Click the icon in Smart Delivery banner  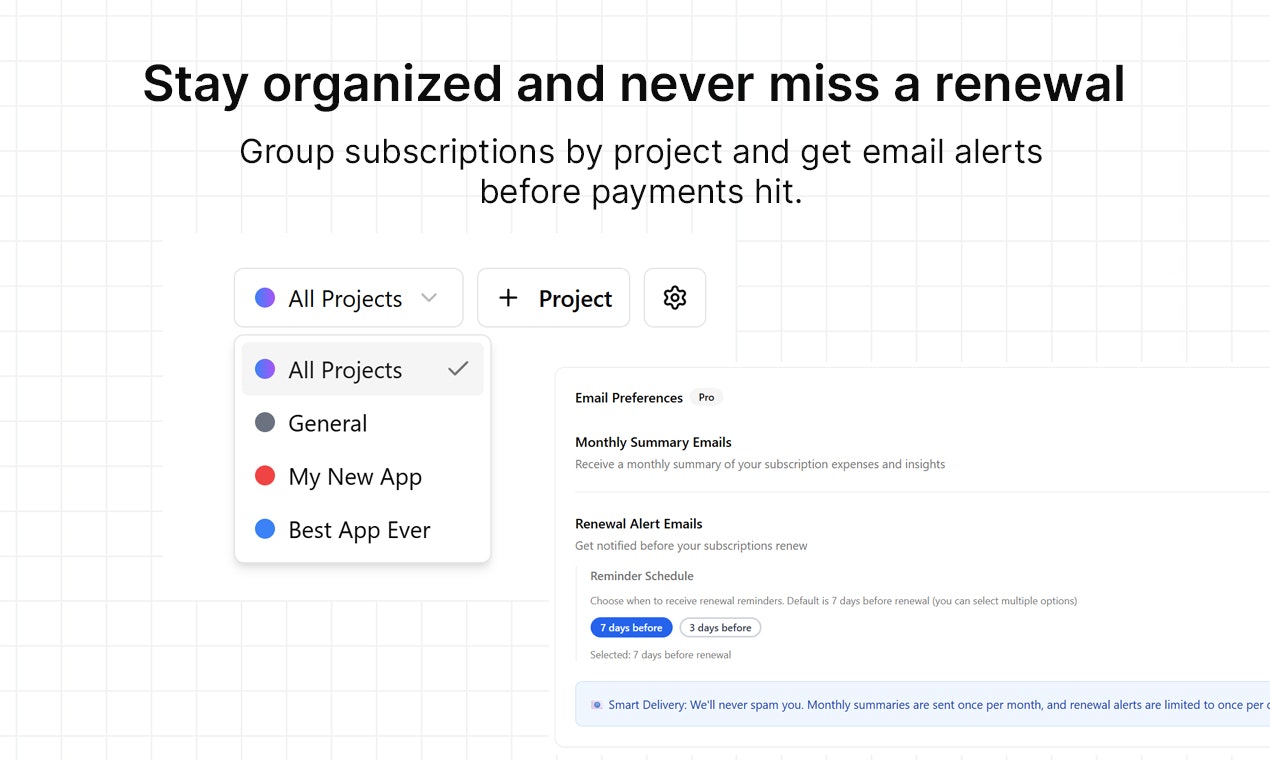point(597,705)
